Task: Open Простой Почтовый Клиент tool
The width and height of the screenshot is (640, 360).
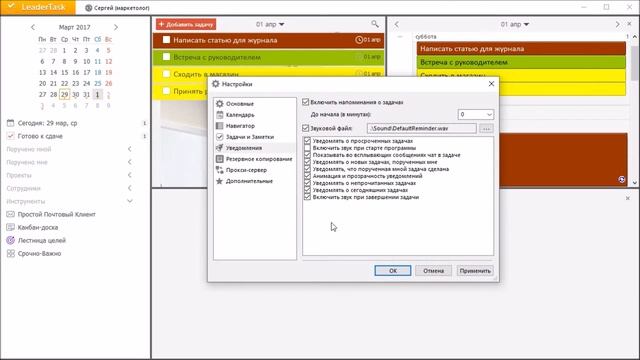Action: [56, 214]
